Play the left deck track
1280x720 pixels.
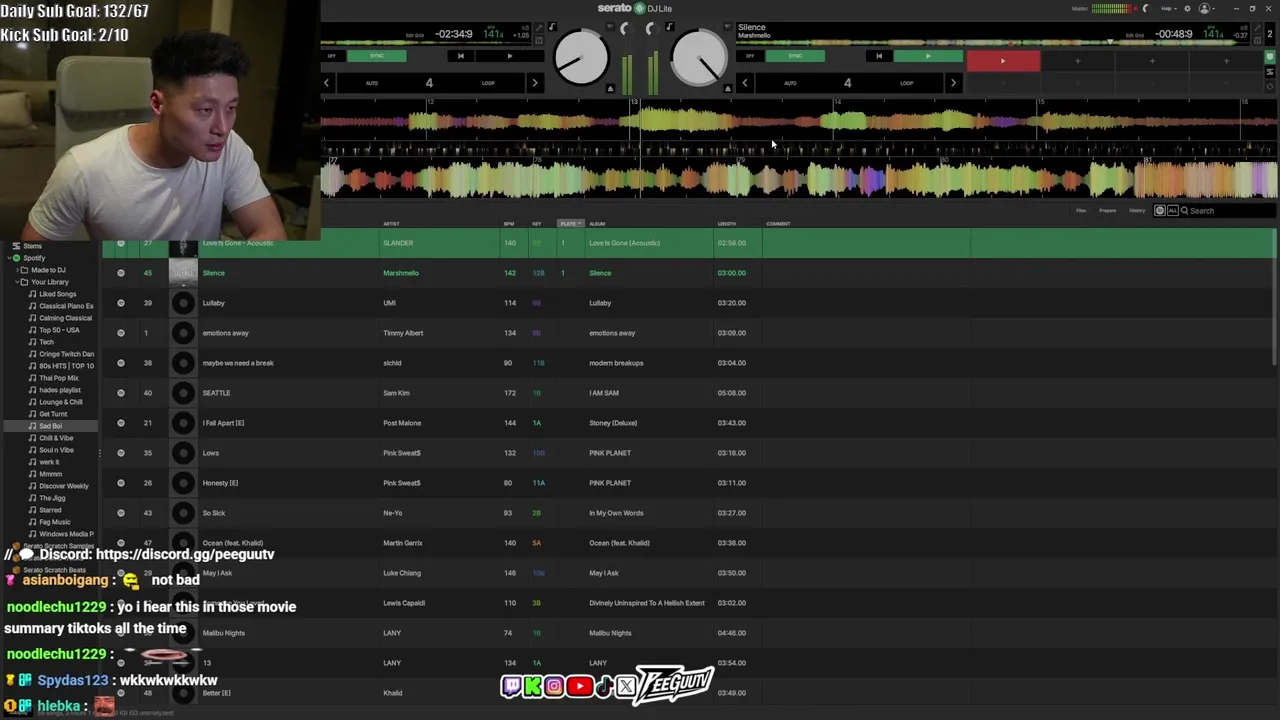pyautogui.click(x=509, y=56)
